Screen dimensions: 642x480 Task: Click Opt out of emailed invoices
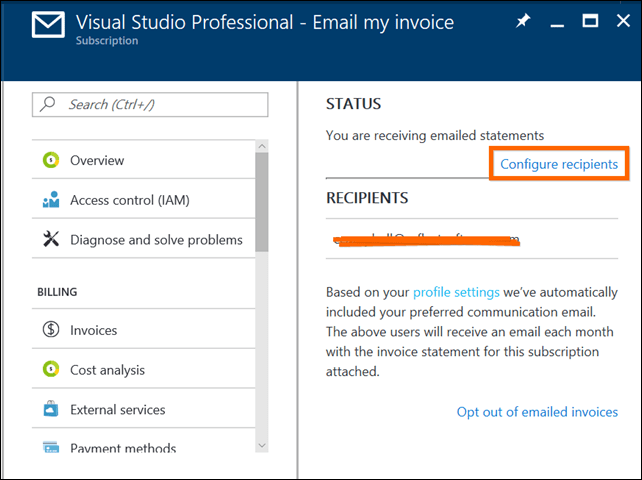[x=537, y=412]
